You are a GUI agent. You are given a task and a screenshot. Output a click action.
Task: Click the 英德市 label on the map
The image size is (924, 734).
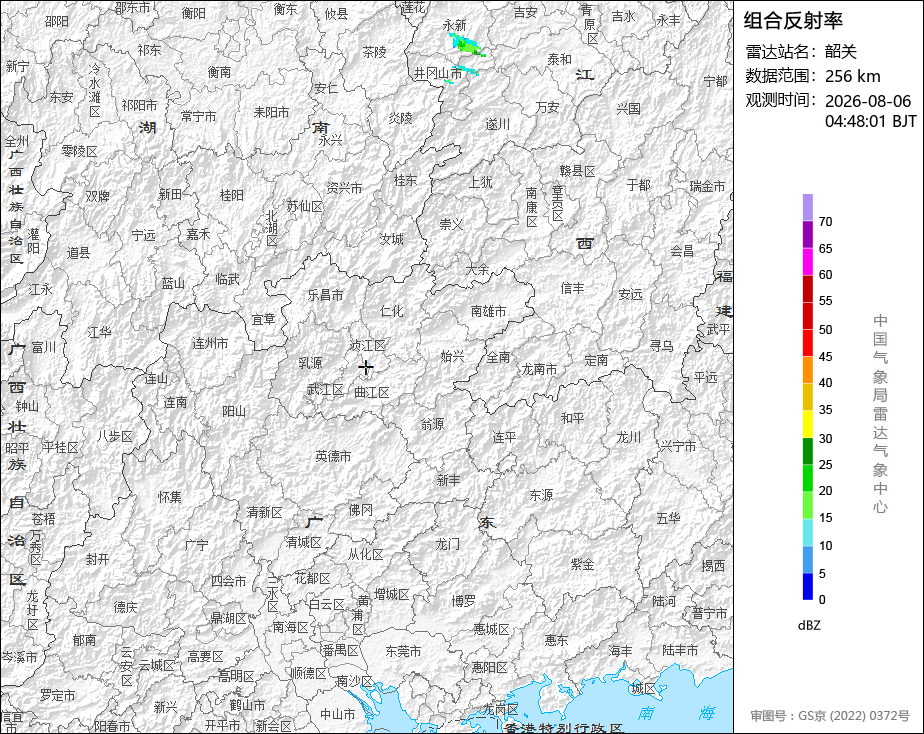coord(333,456)
